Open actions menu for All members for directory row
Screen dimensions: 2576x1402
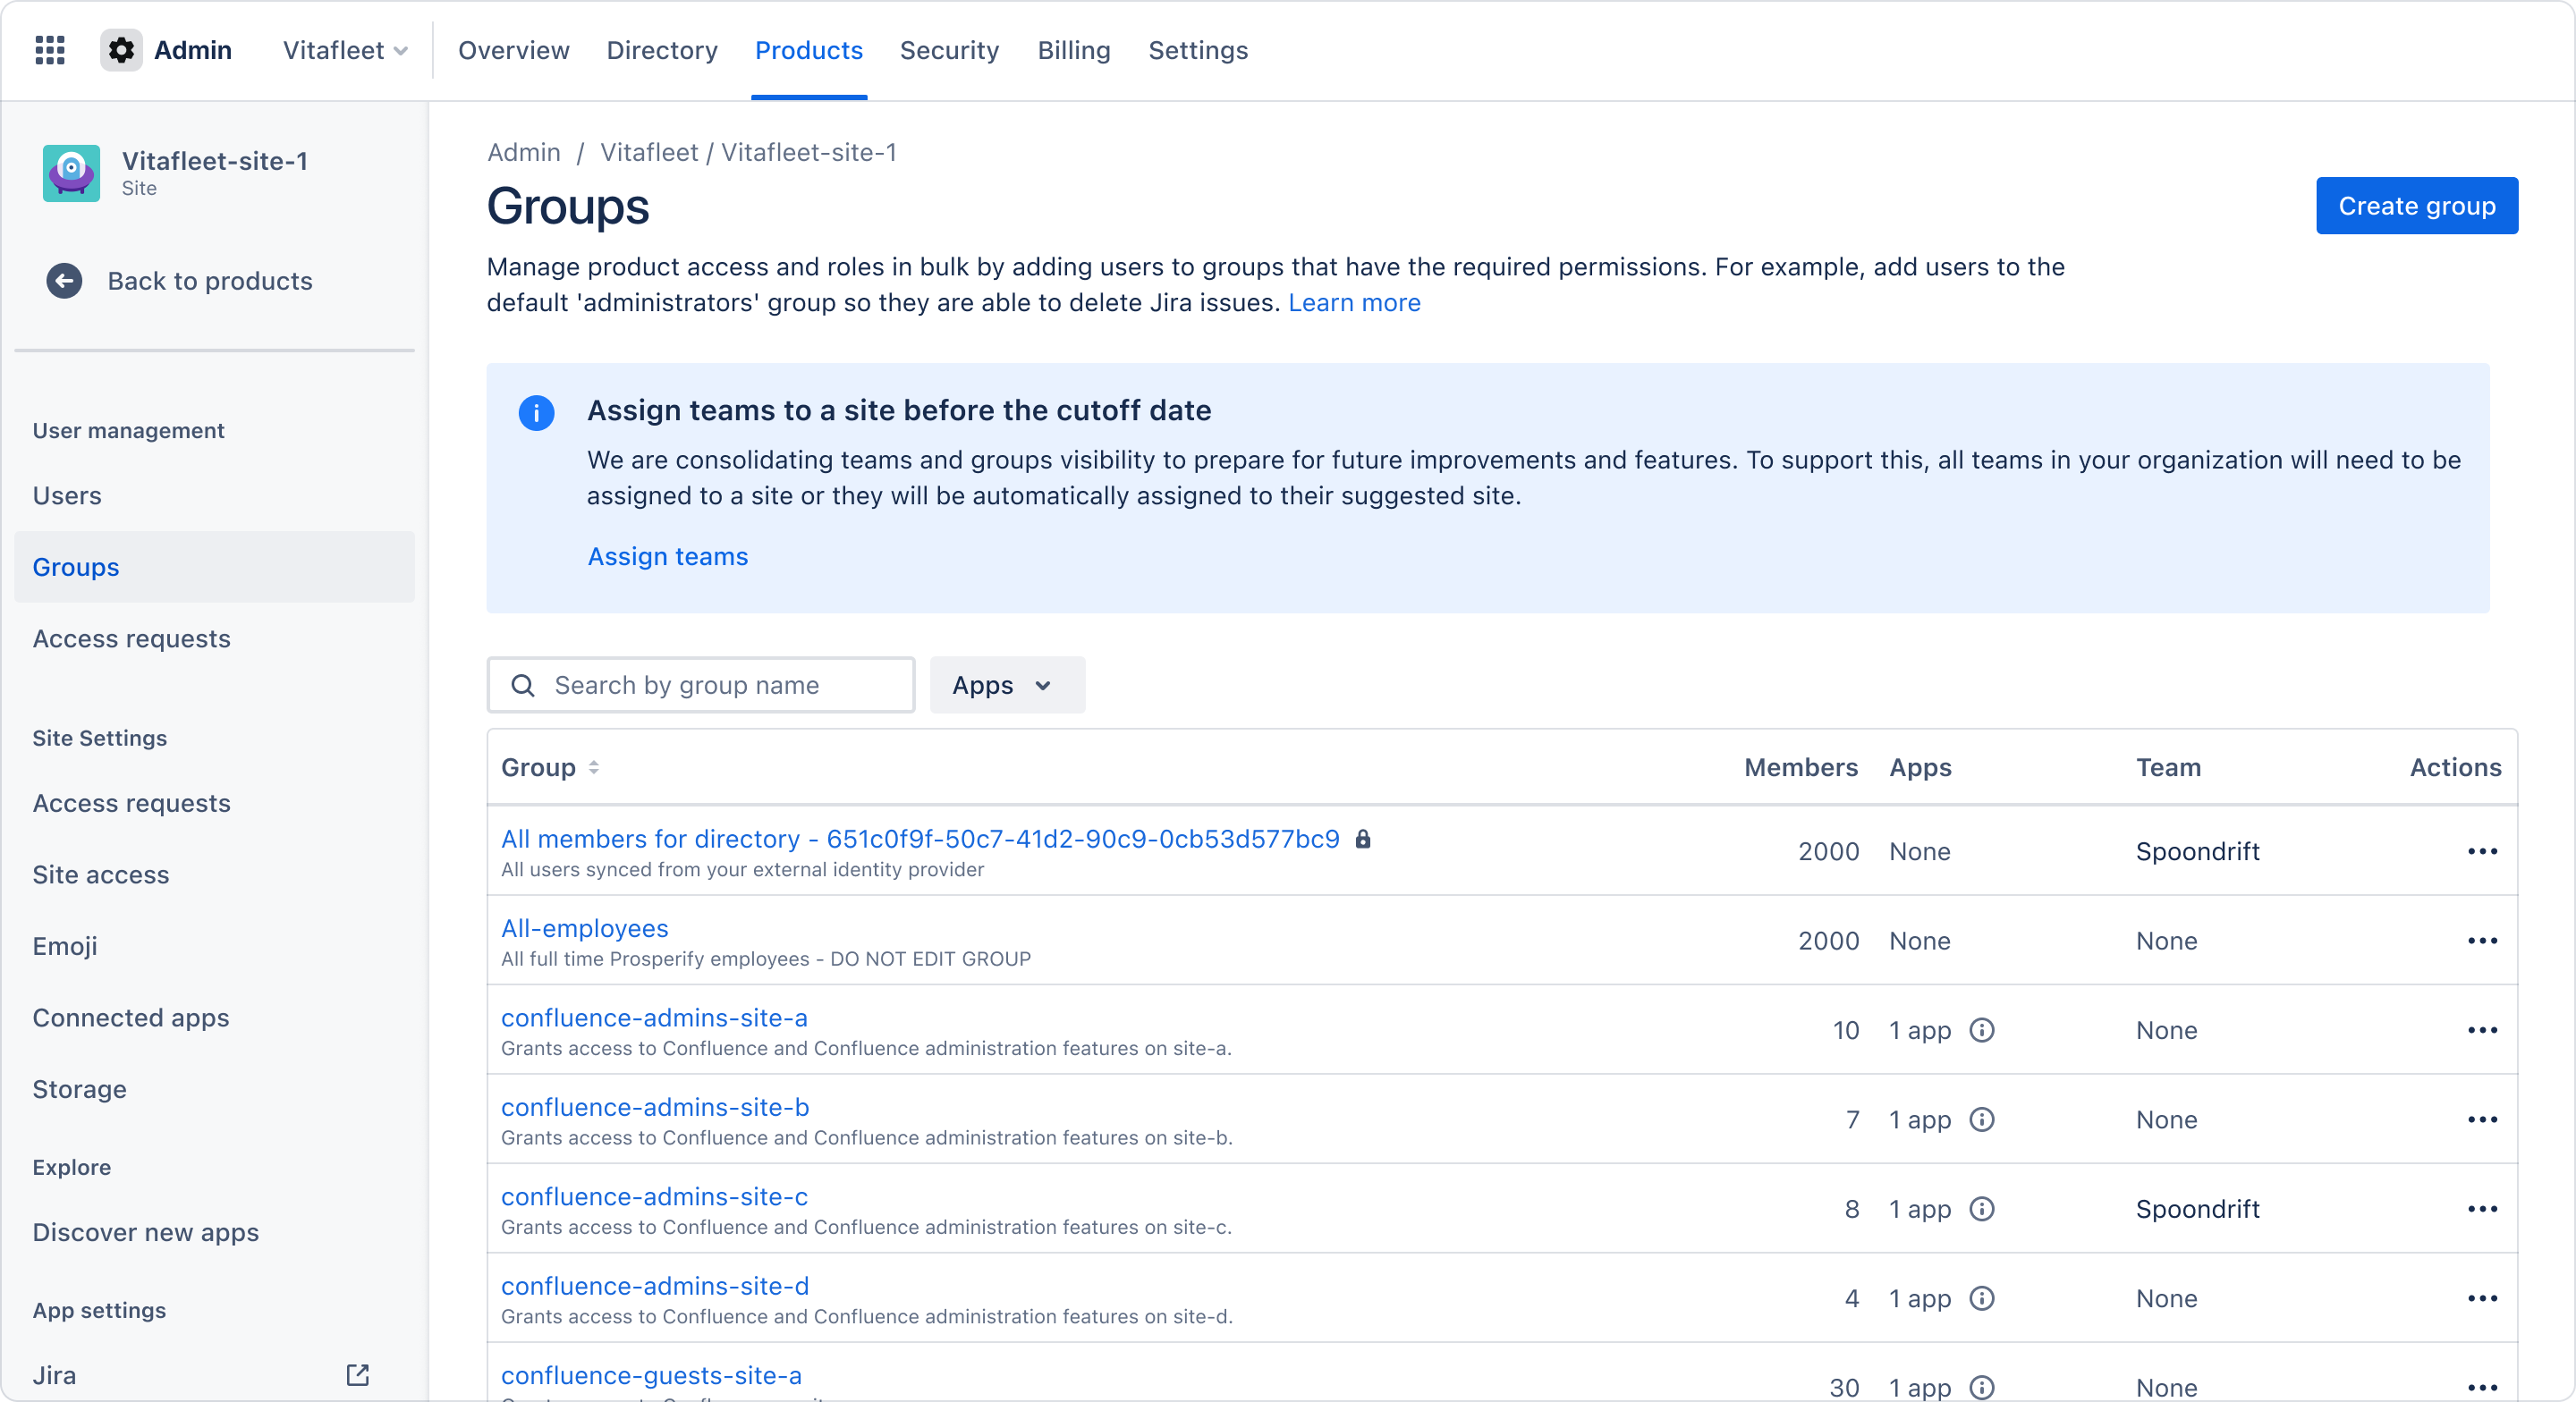pyautogui.click(x=2482, y=851)
